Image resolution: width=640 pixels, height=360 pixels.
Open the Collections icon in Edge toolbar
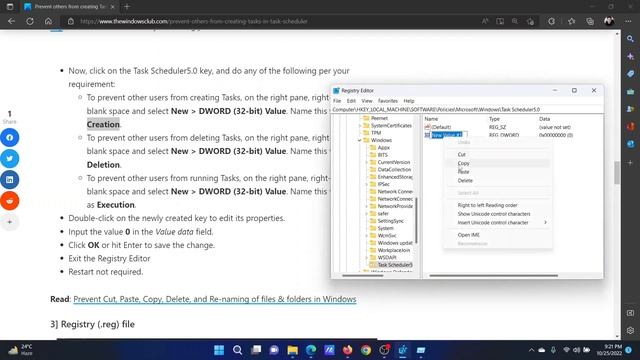[x=590, y=21]
